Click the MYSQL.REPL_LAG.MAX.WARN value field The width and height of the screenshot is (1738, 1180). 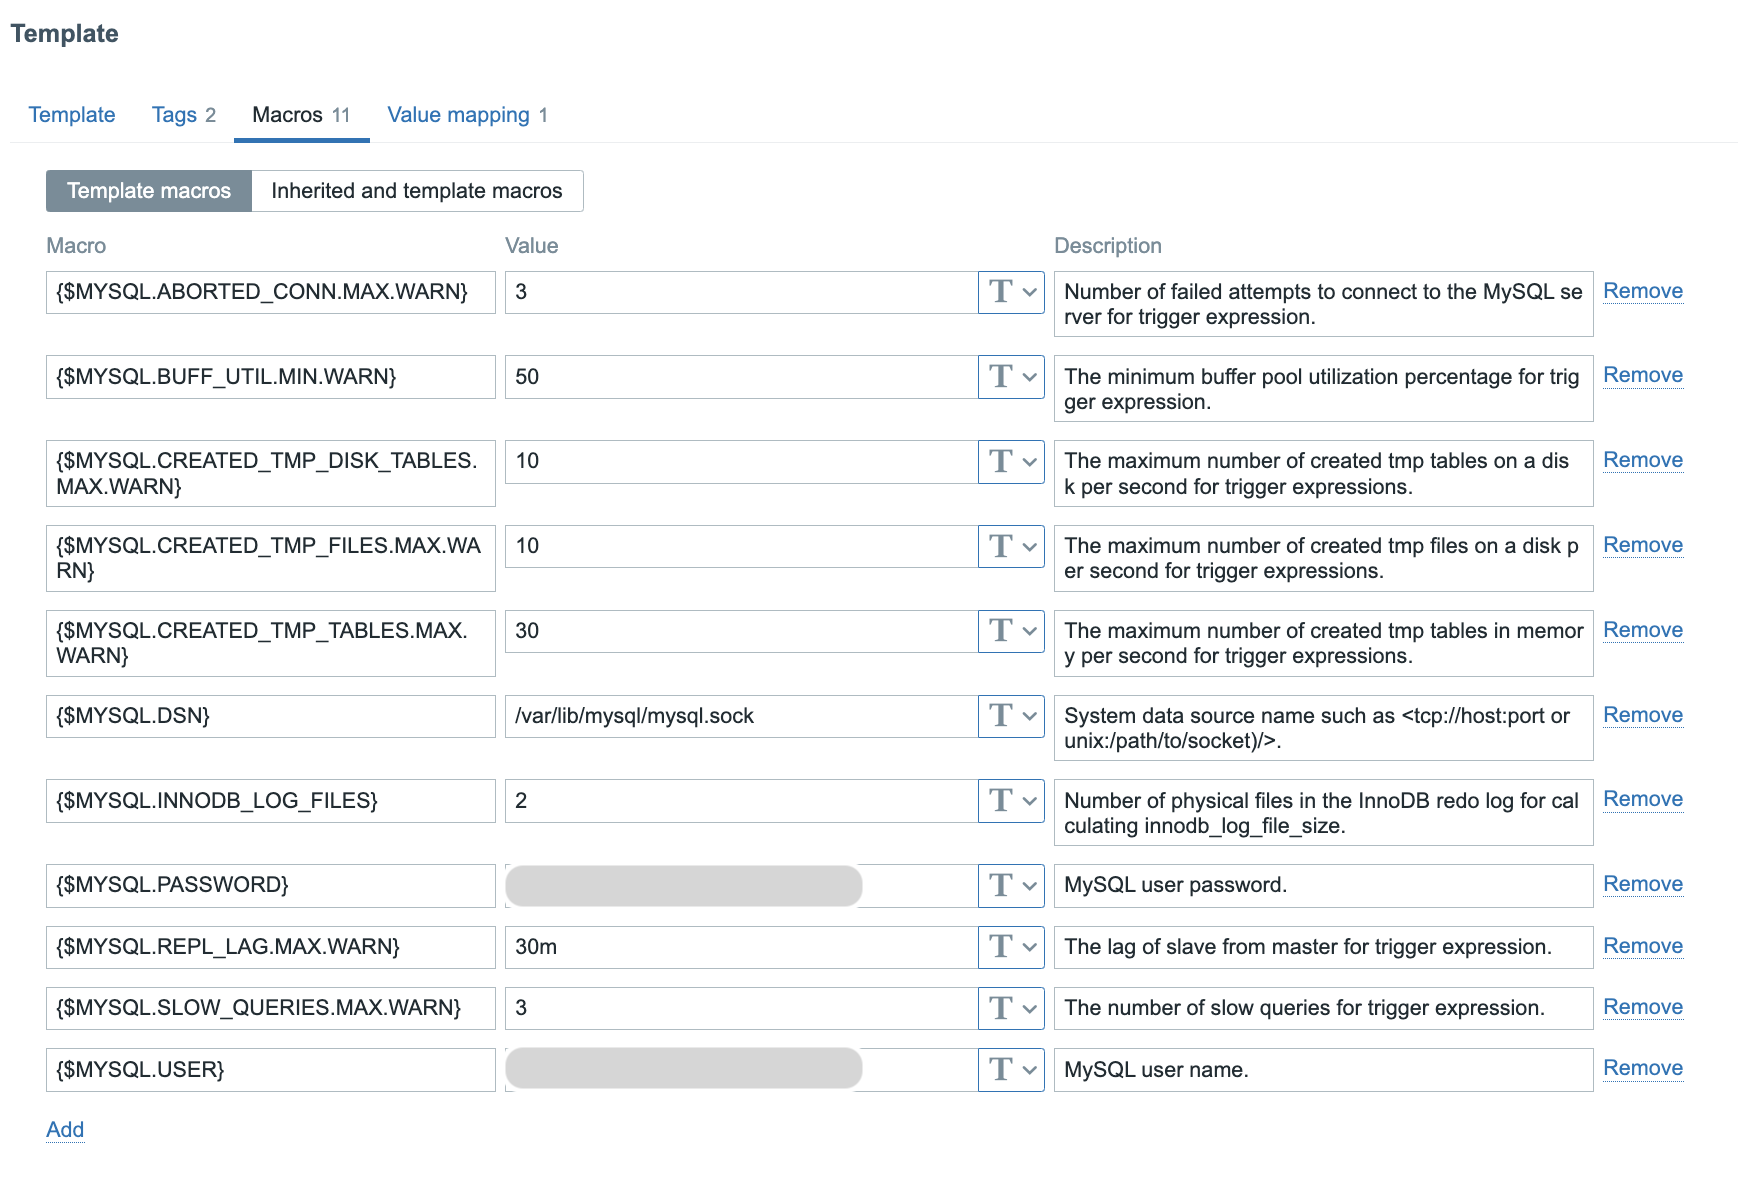tap(740, 947)
